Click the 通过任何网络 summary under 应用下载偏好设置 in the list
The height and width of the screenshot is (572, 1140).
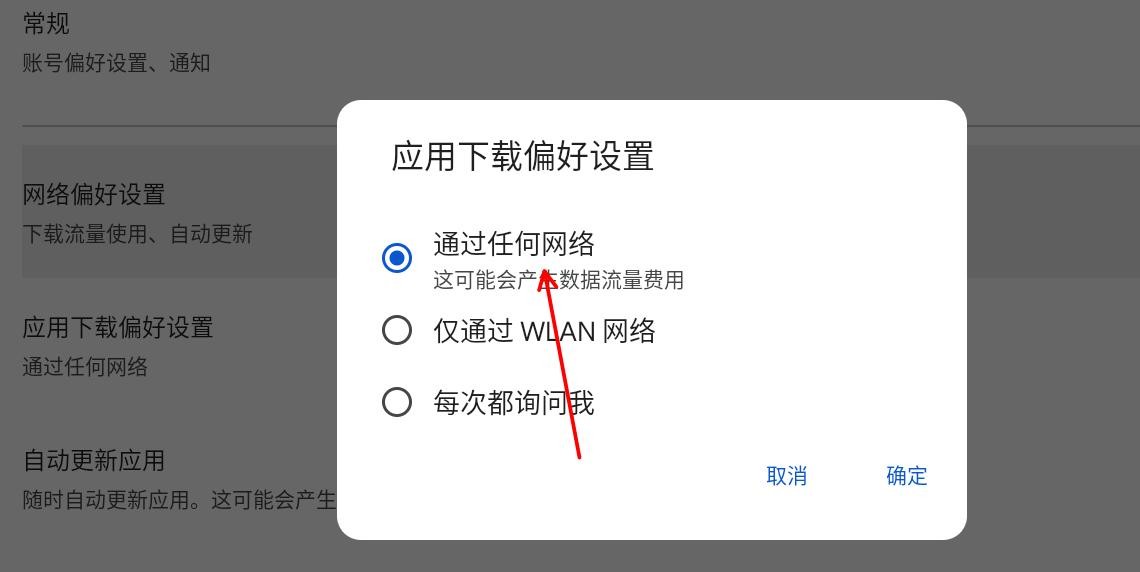[x=85, y=366]
